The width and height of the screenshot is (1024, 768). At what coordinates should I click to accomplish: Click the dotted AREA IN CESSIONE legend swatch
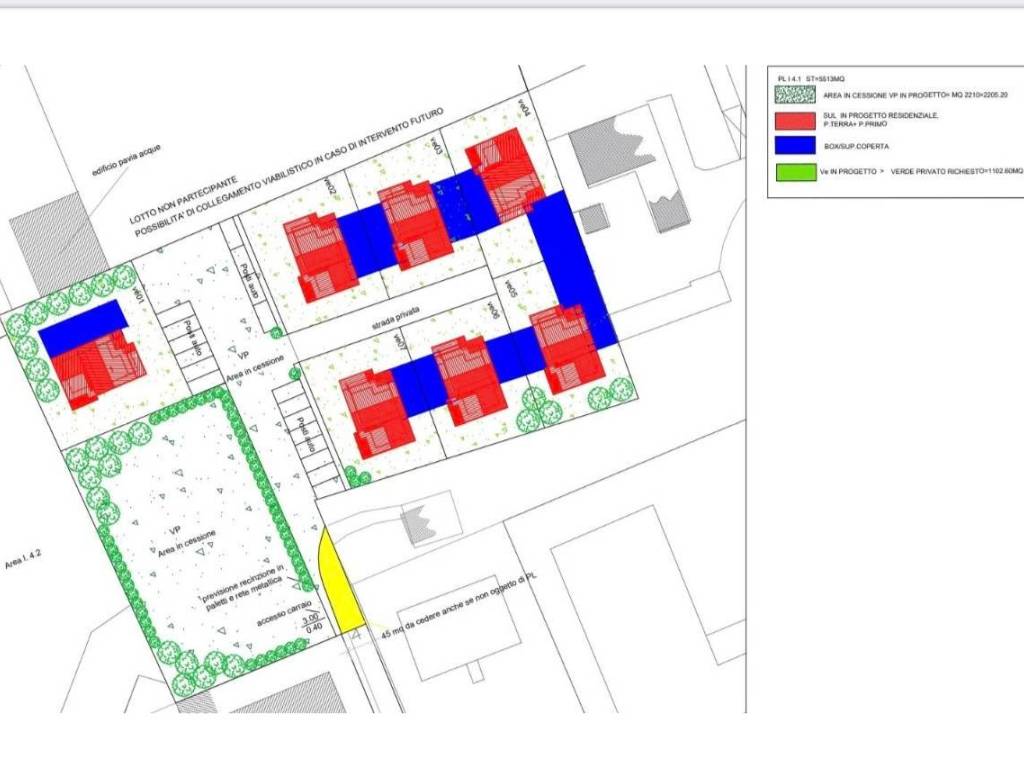pyautogui.click(x=794, y=95)
